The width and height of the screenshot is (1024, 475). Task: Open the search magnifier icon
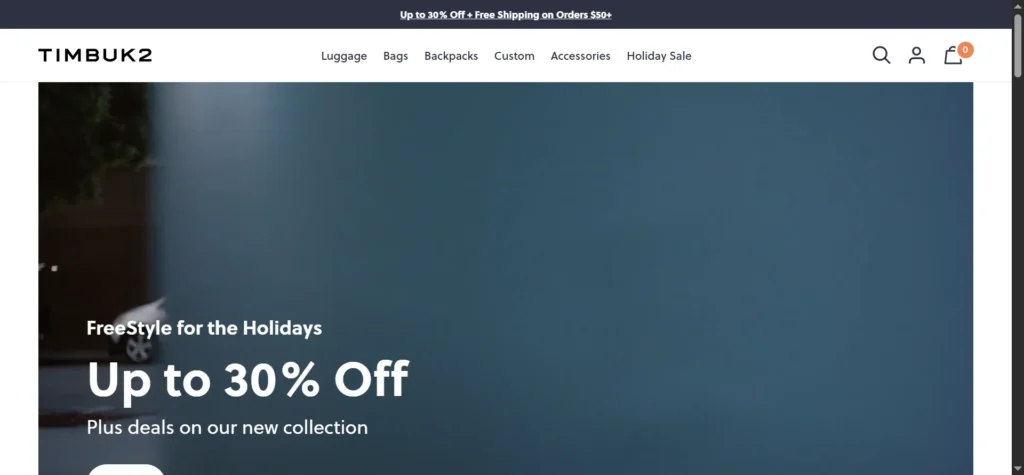click(881, 55)
